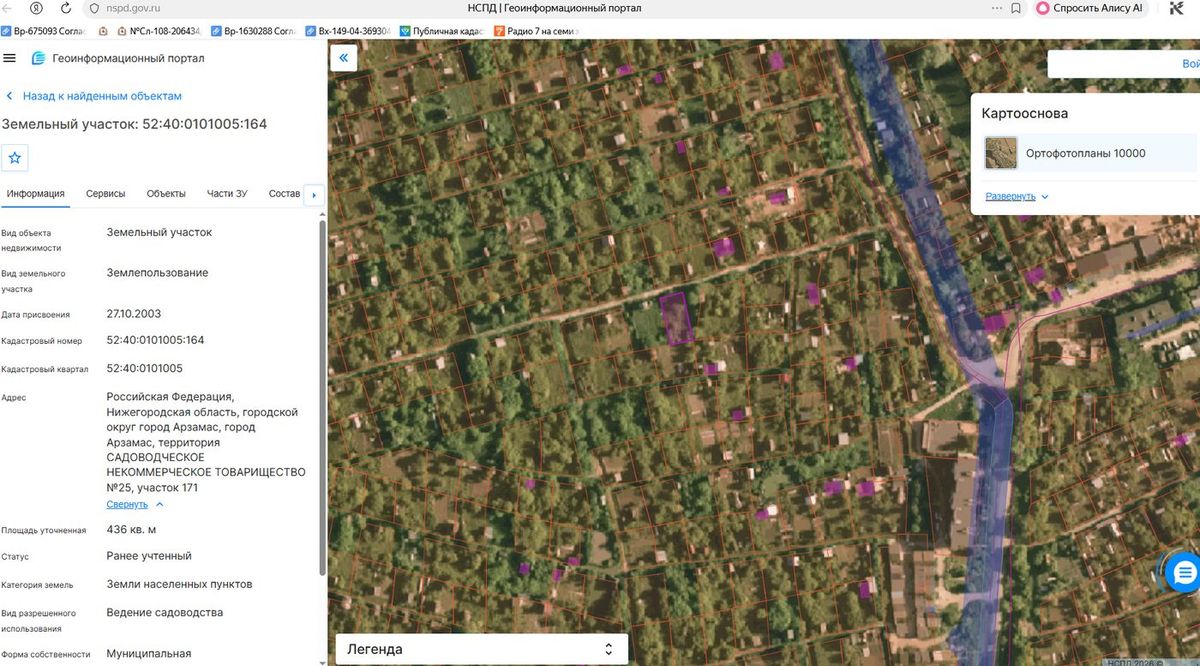Click the site protection shield icon
Screen dimensions: 1200x666
(94, 8)
